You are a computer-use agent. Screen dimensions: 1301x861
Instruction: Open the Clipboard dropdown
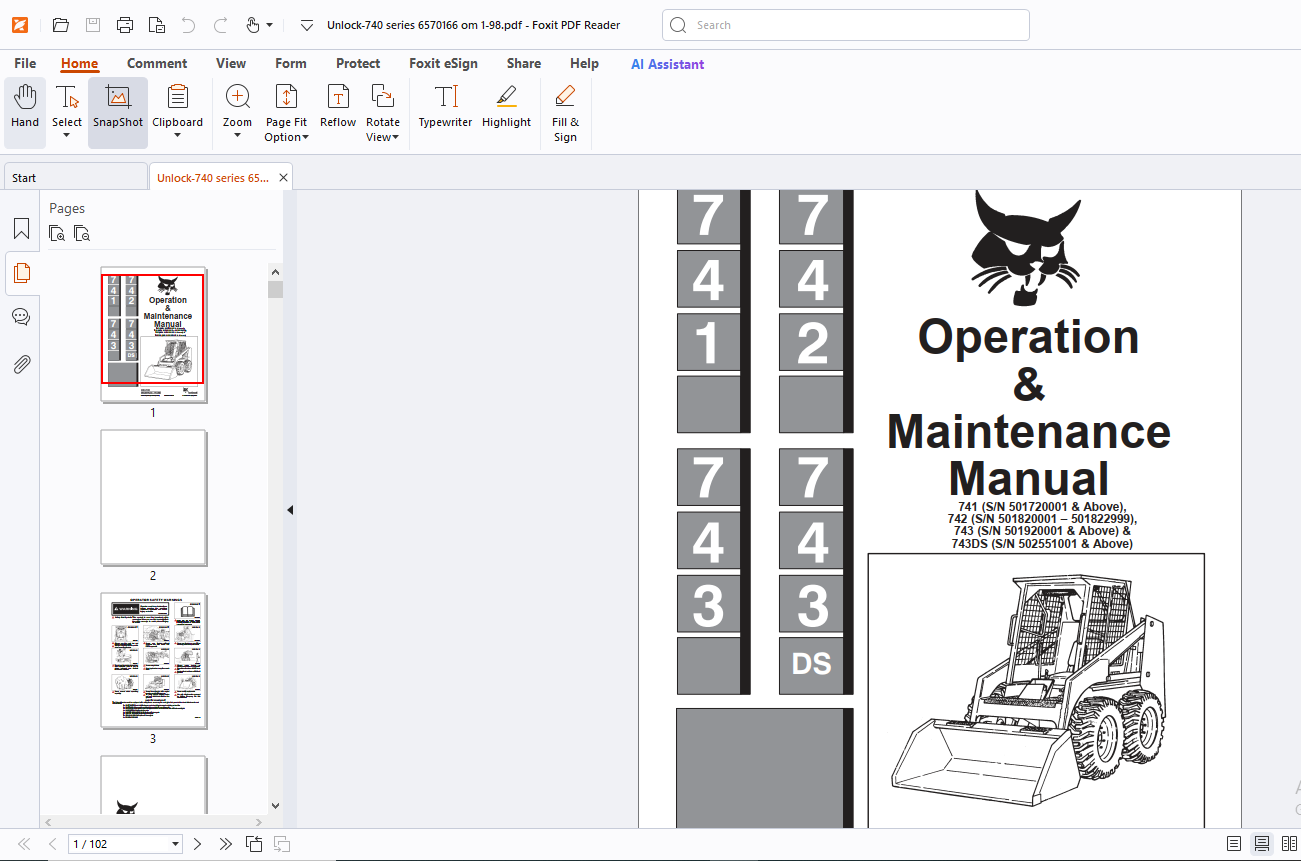178,136
